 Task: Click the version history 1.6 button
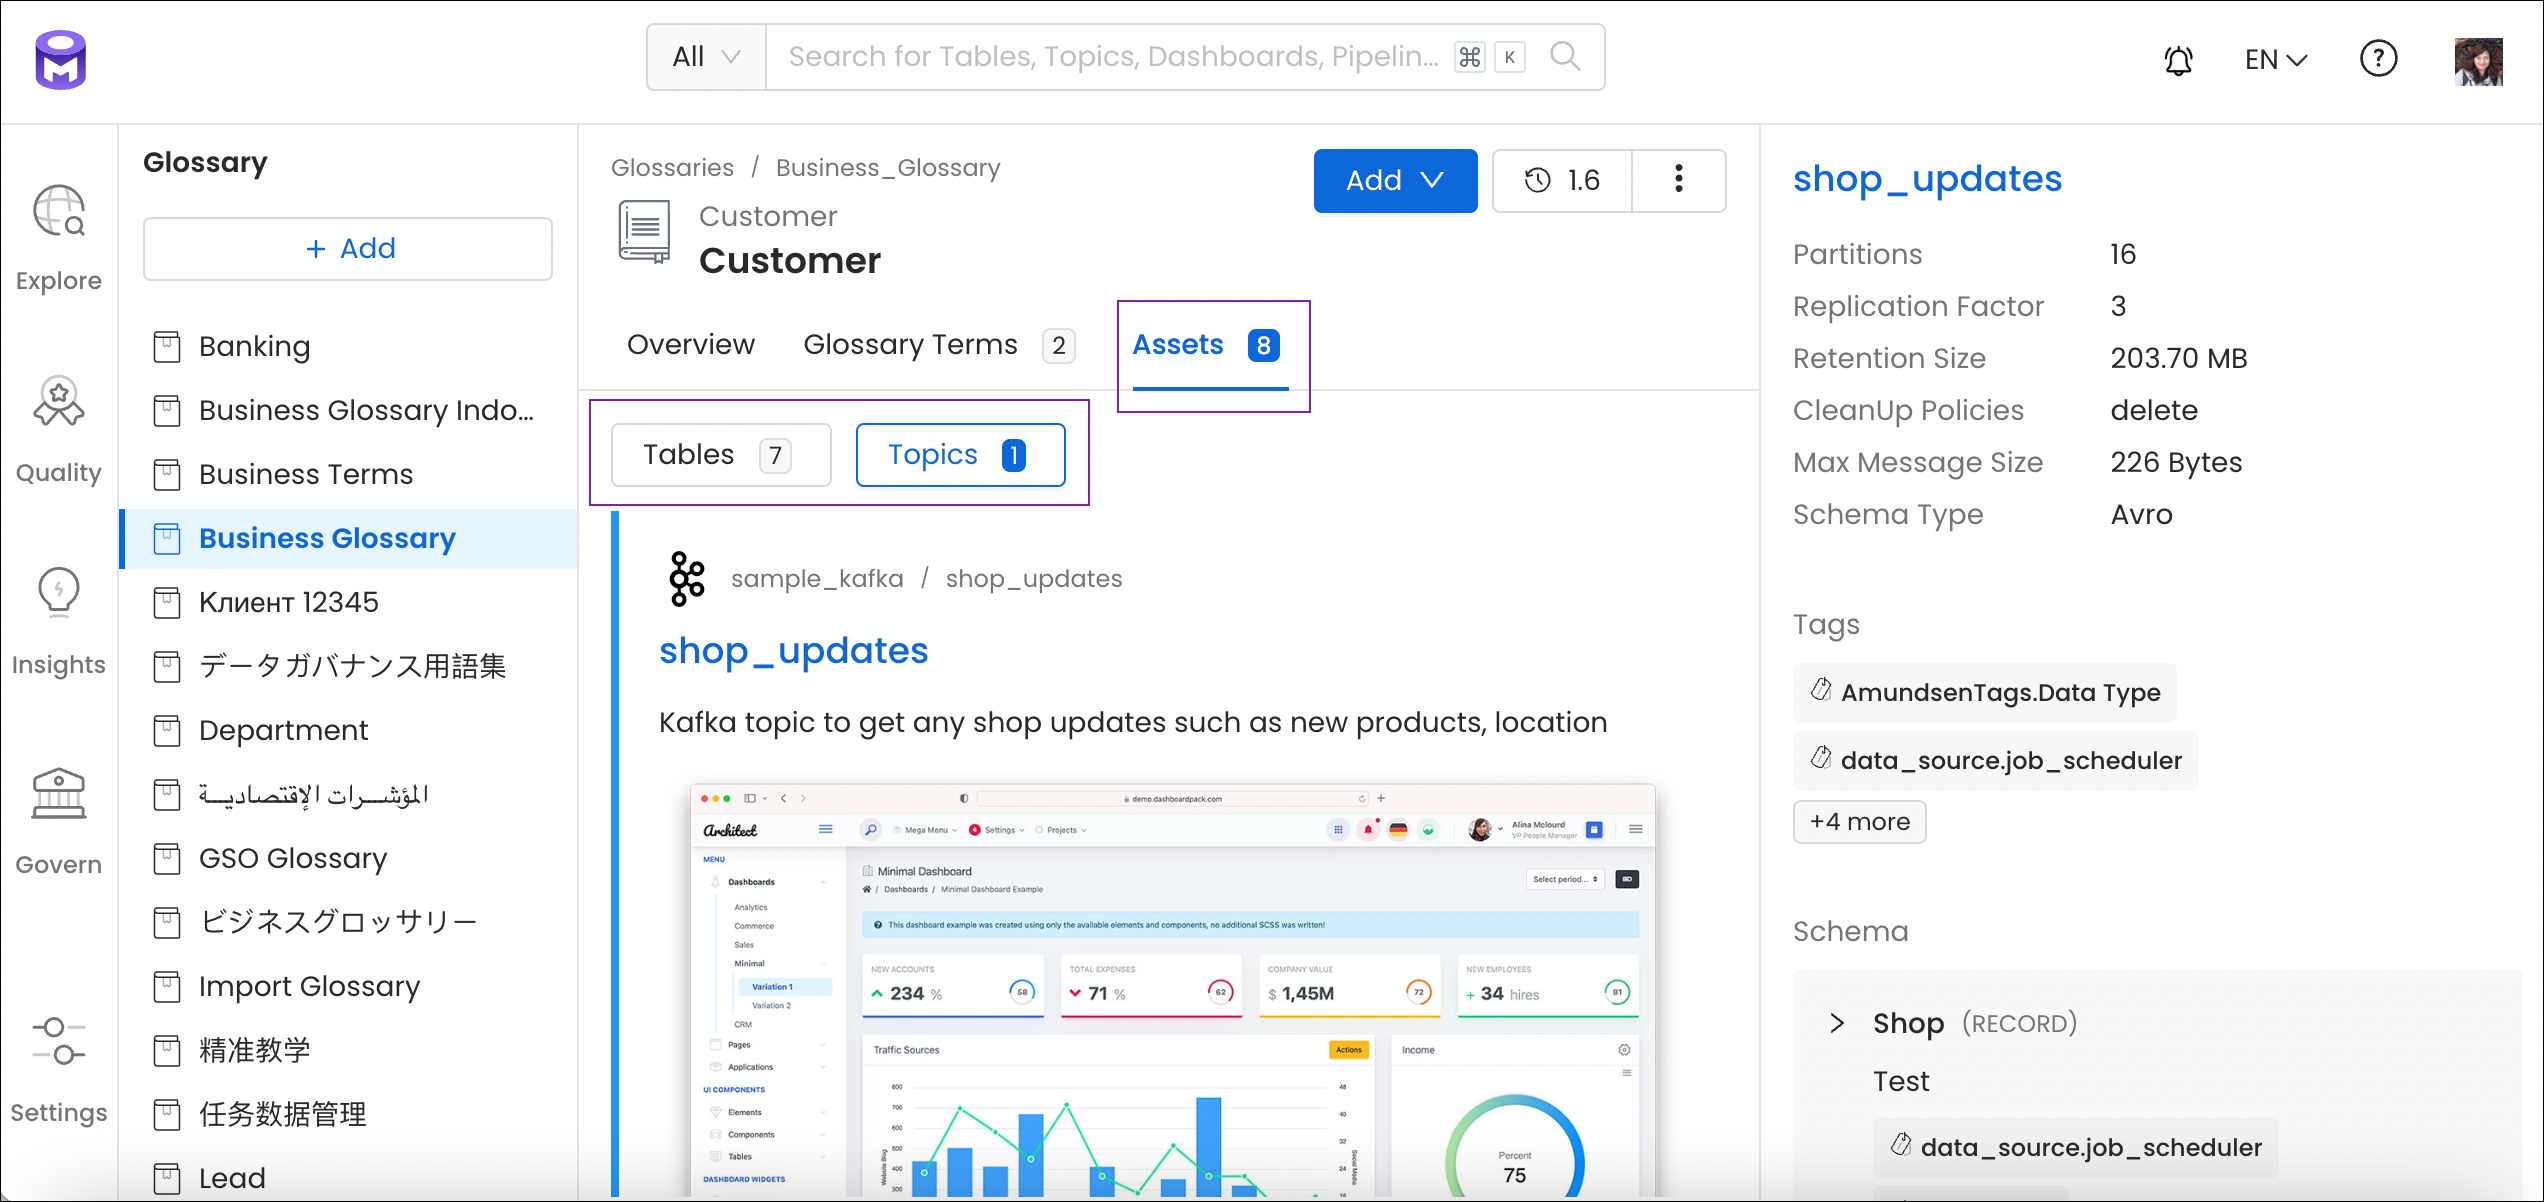click(1562, 180)
